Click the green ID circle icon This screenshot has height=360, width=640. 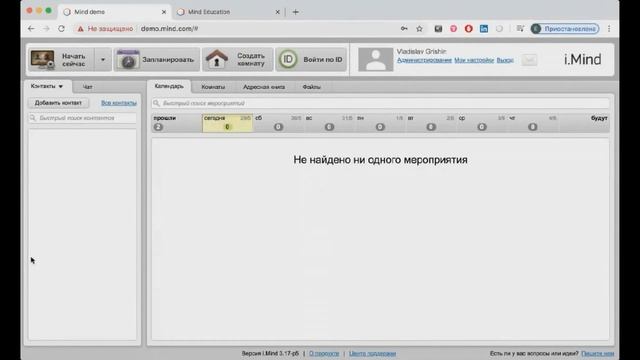[x=288, y=60]
